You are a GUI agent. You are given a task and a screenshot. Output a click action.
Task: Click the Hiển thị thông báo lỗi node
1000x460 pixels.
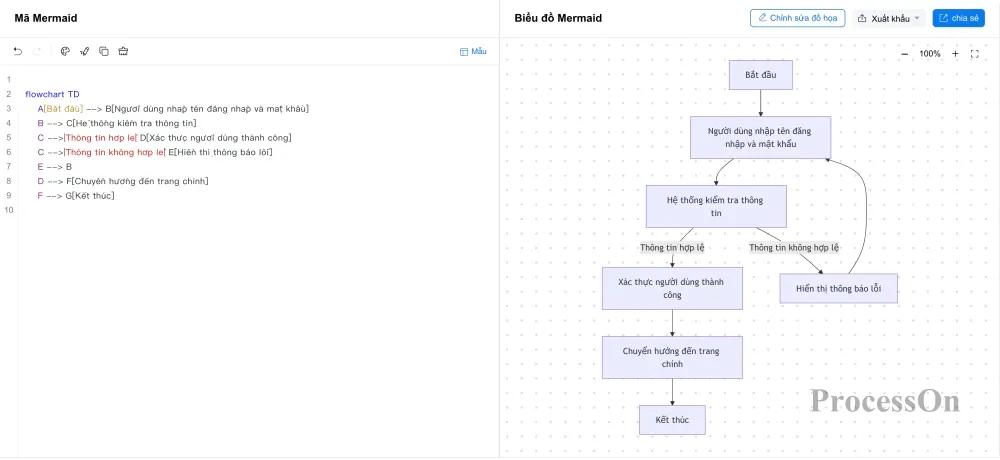click(839, 288)
